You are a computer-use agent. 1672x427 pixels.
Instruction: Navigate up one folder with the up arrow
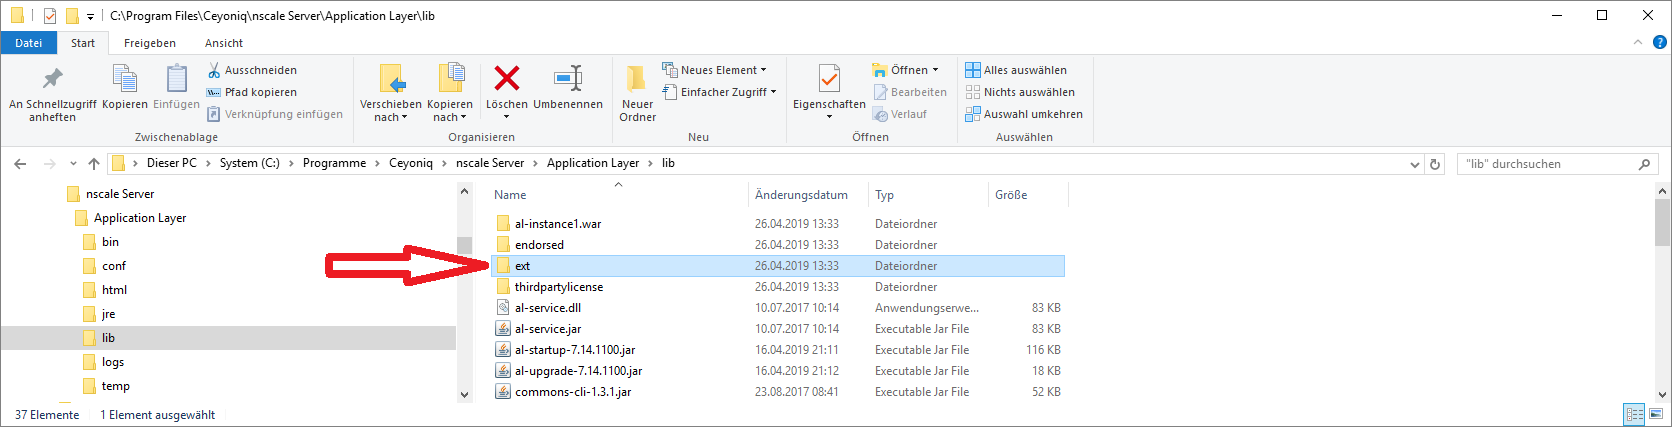[x=94, y=164]
